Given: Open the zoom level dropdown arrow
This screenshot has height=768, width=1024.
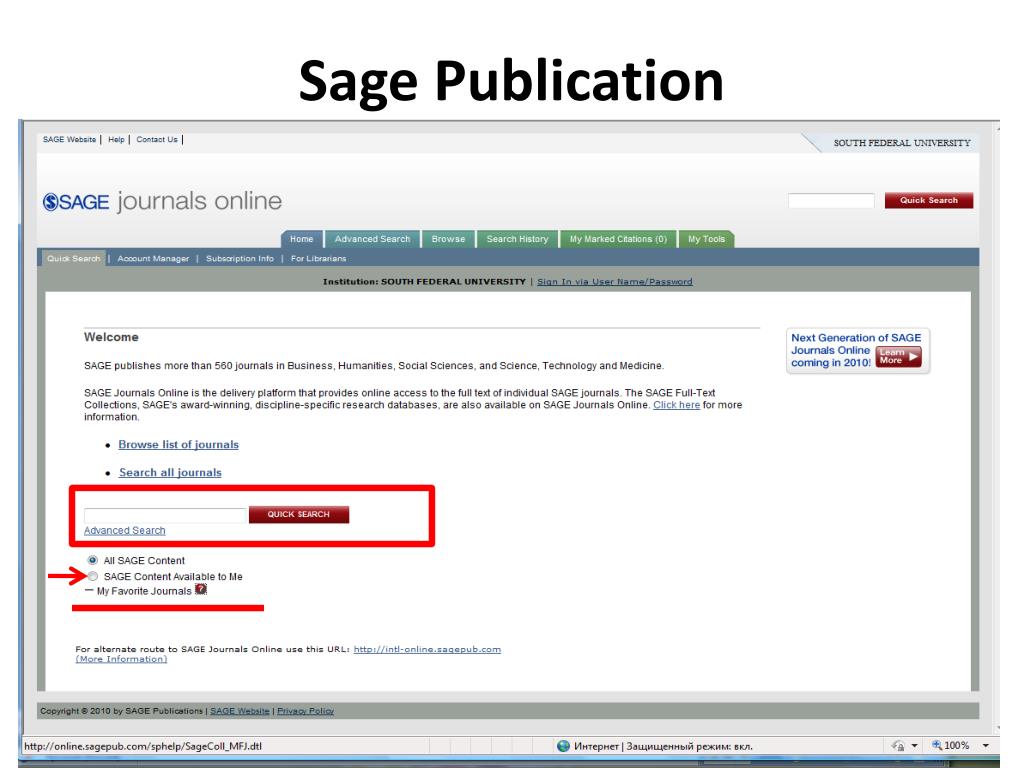Looking at the screenshot, I should pos(985,745).
